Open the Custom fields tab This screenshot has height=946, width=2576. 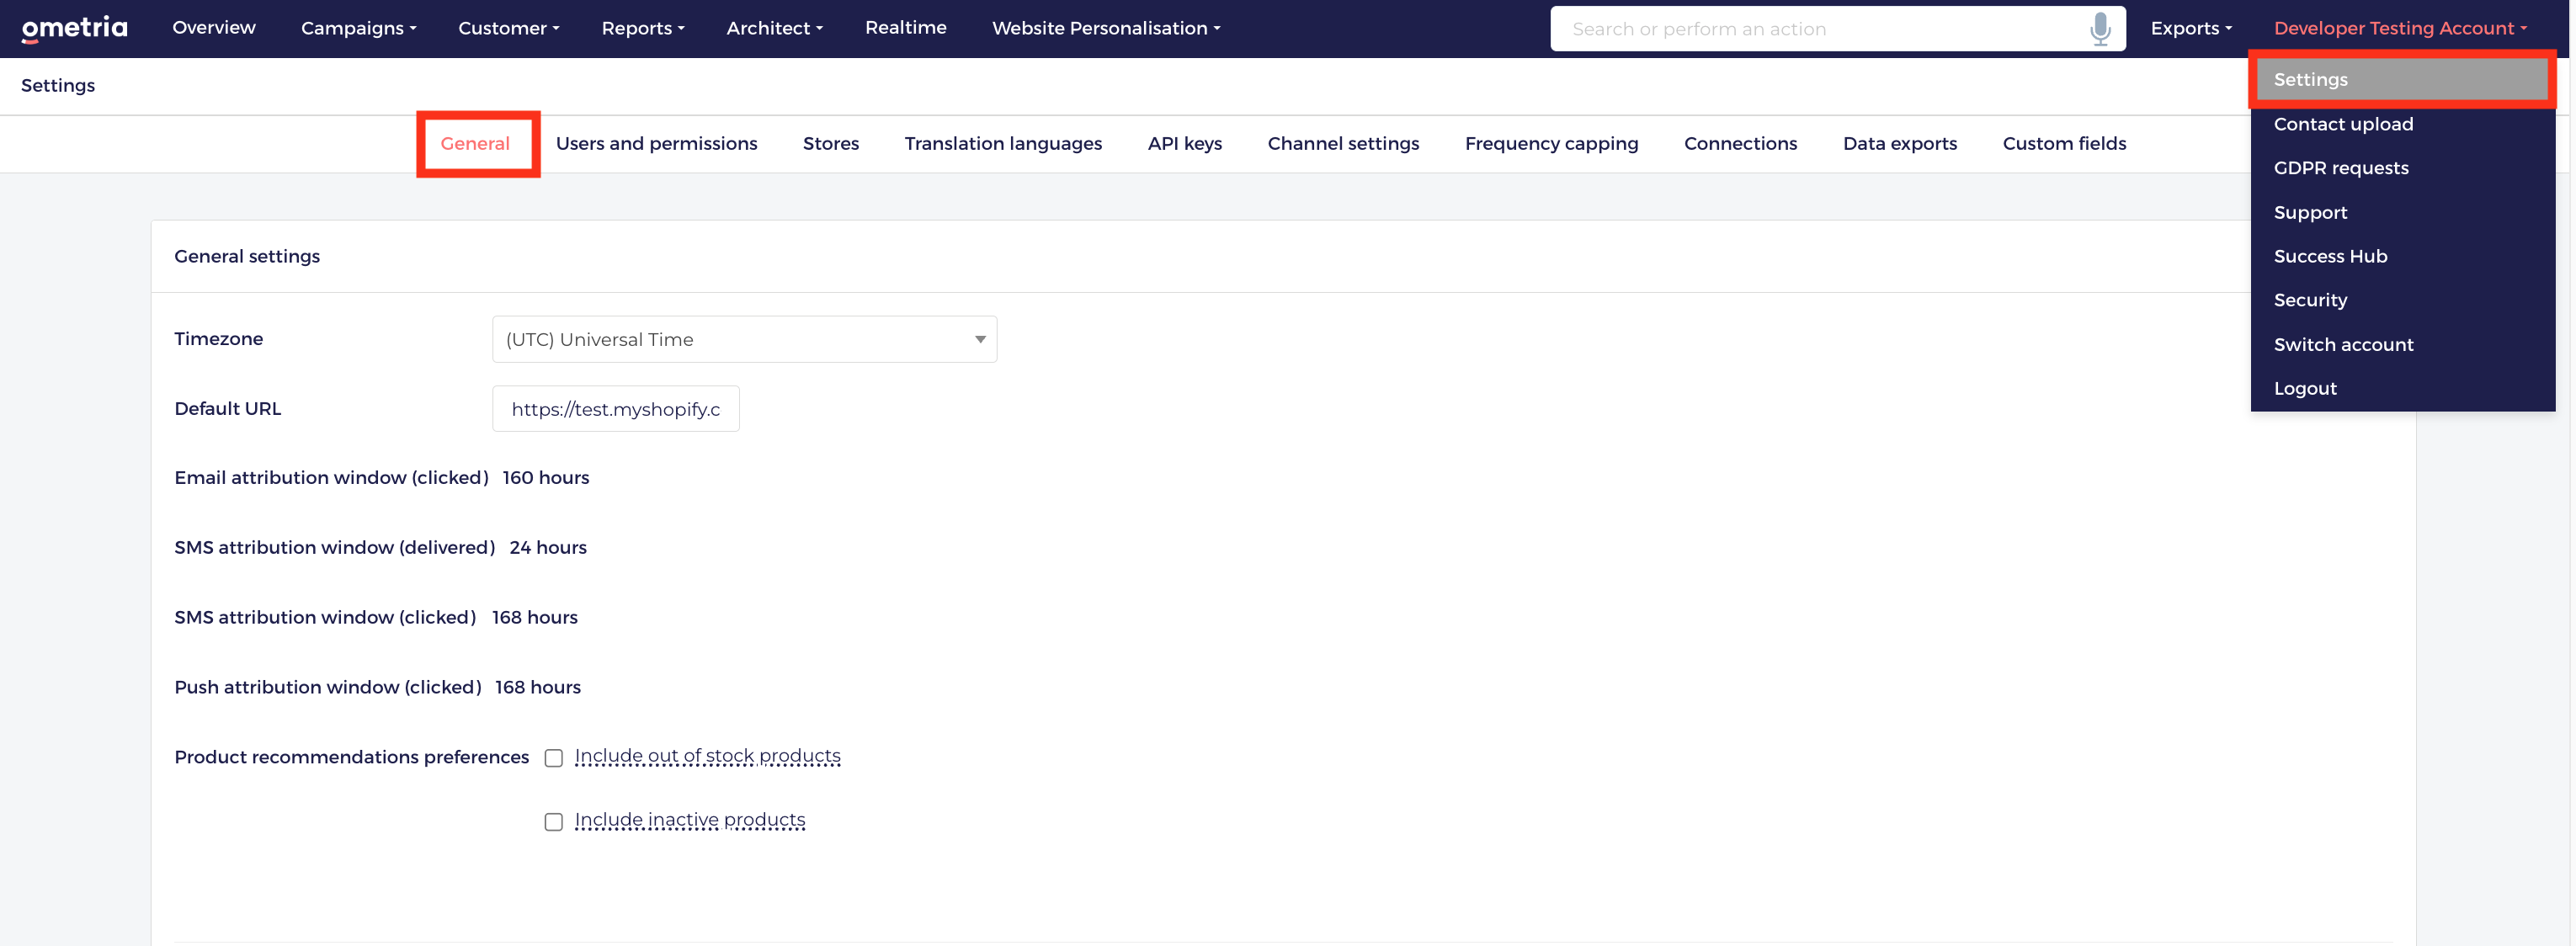(x=2064, y=144)
